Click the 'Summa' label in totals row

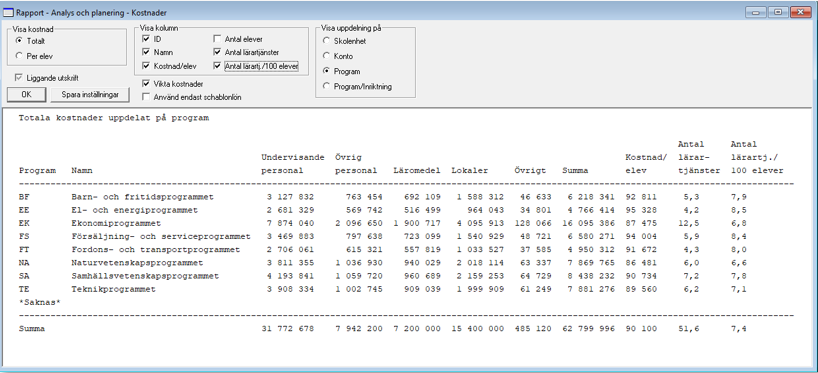point(32,329)
